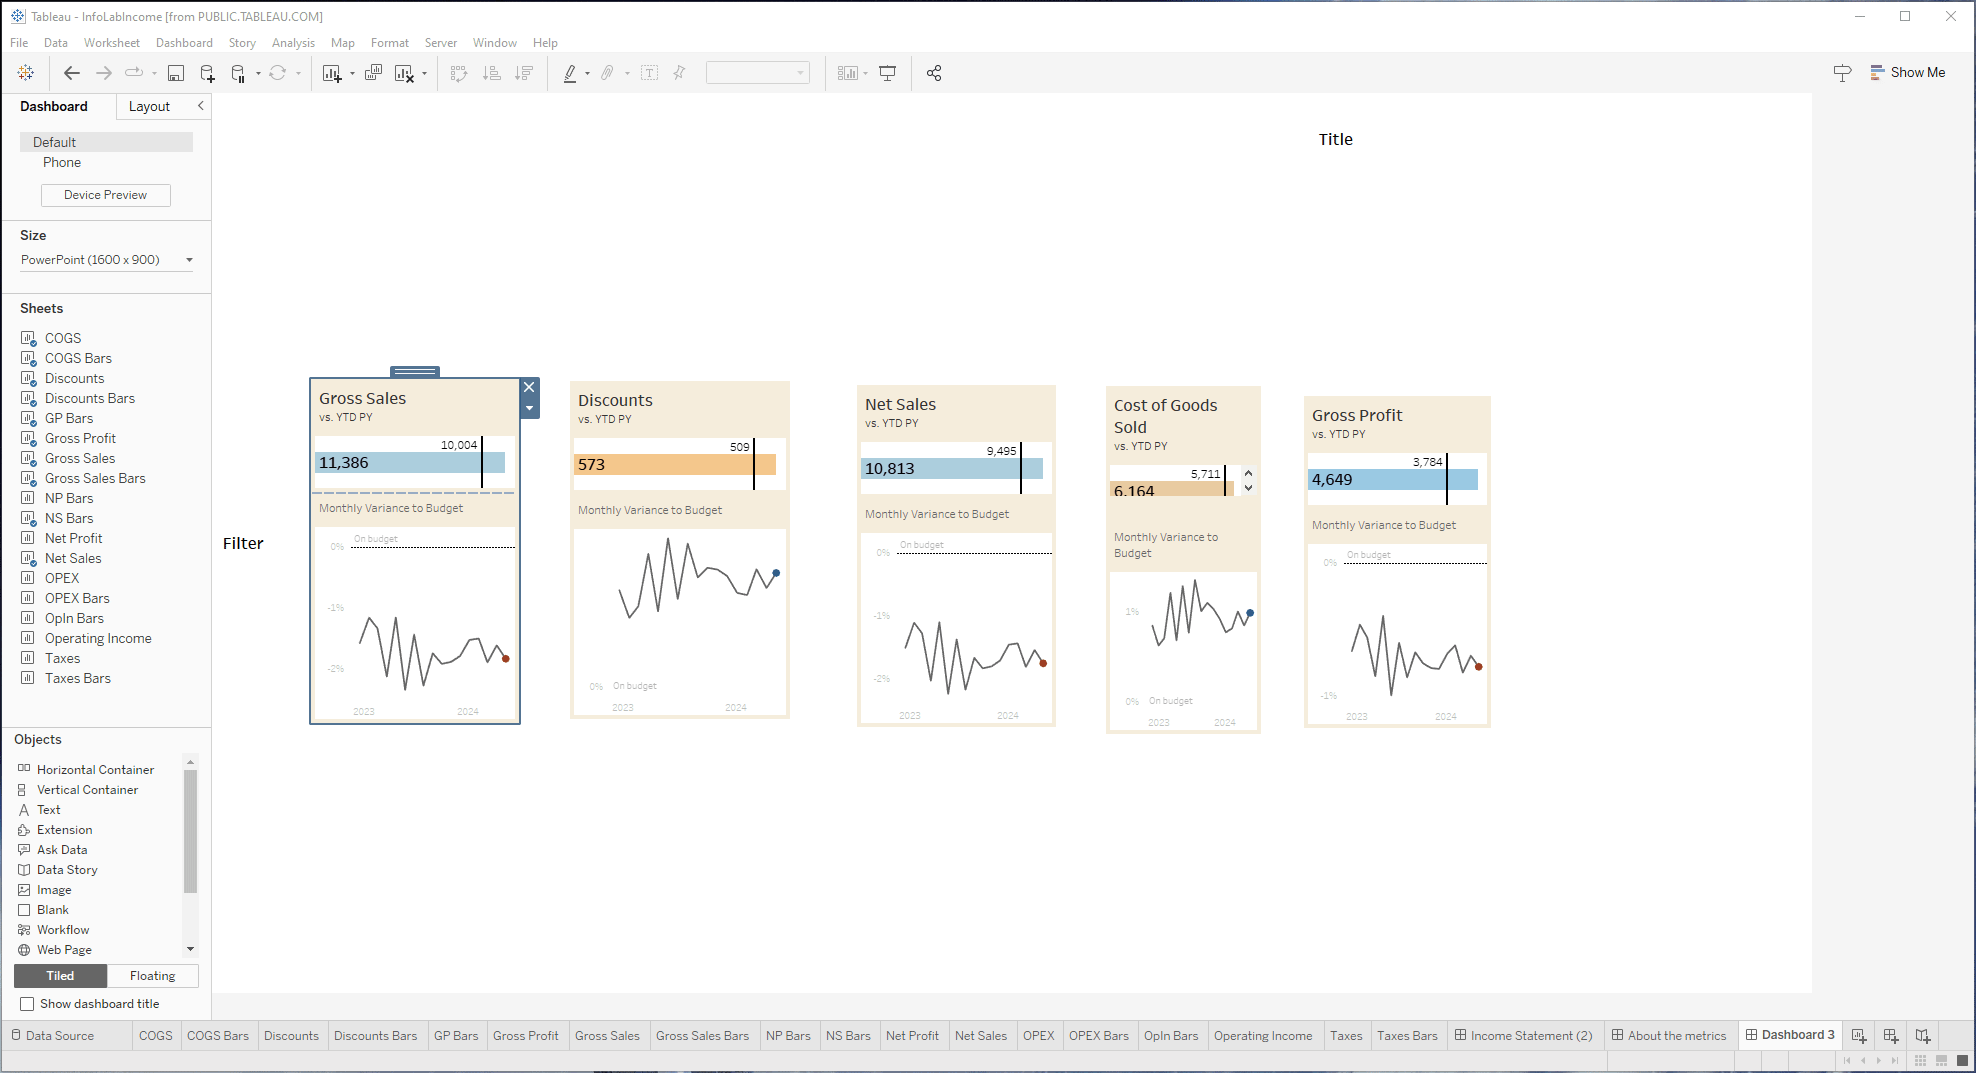Click the Highlight pen icon
The width and height of the screenshot is (1976, 1073).
coord(570,73)
